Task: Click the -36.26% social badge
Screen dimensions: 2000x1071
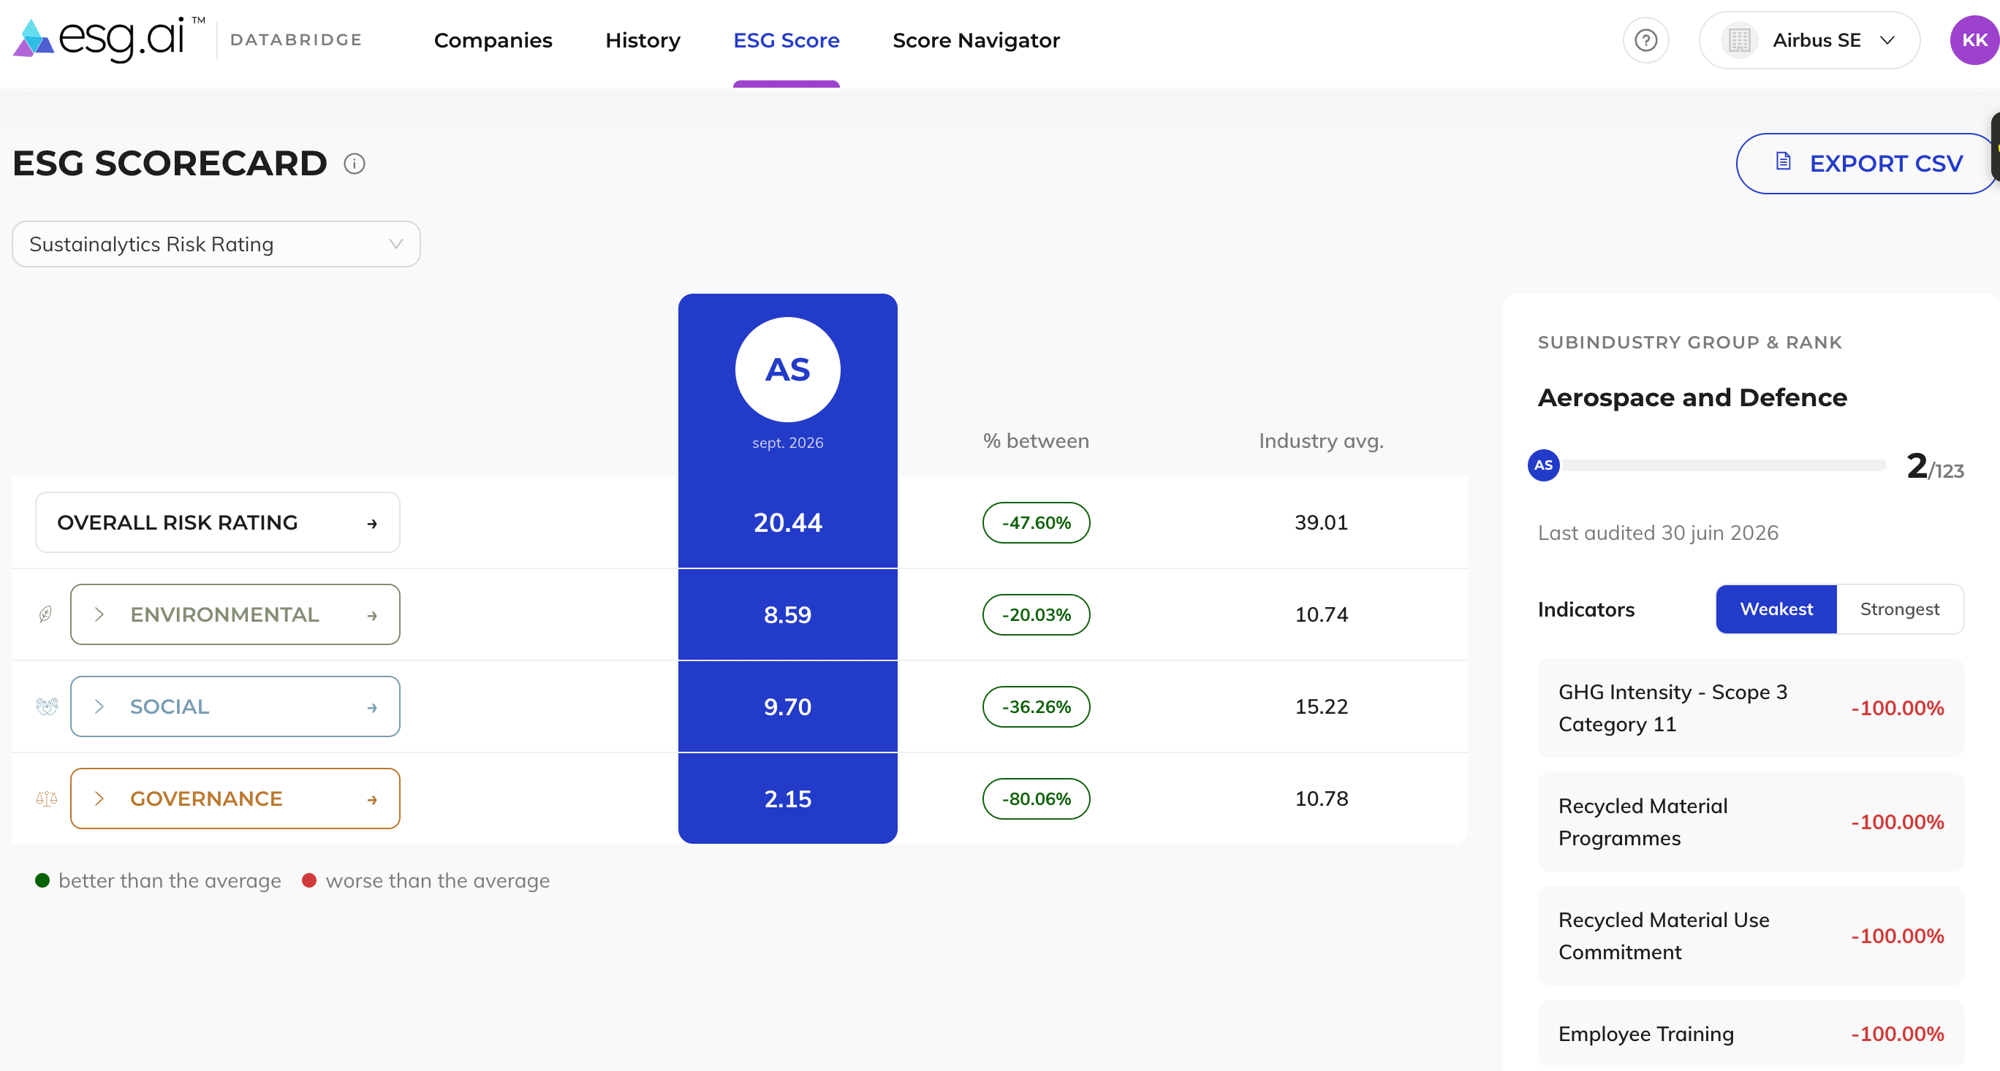Action: tap(1036, 707)
